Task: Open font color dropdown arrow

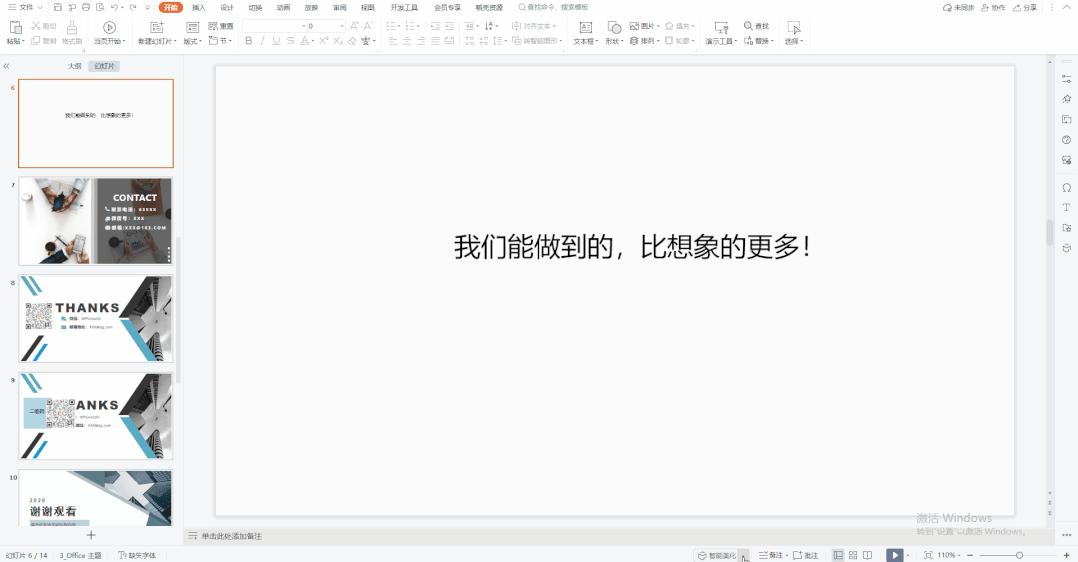Action: (x=313, y=41)
